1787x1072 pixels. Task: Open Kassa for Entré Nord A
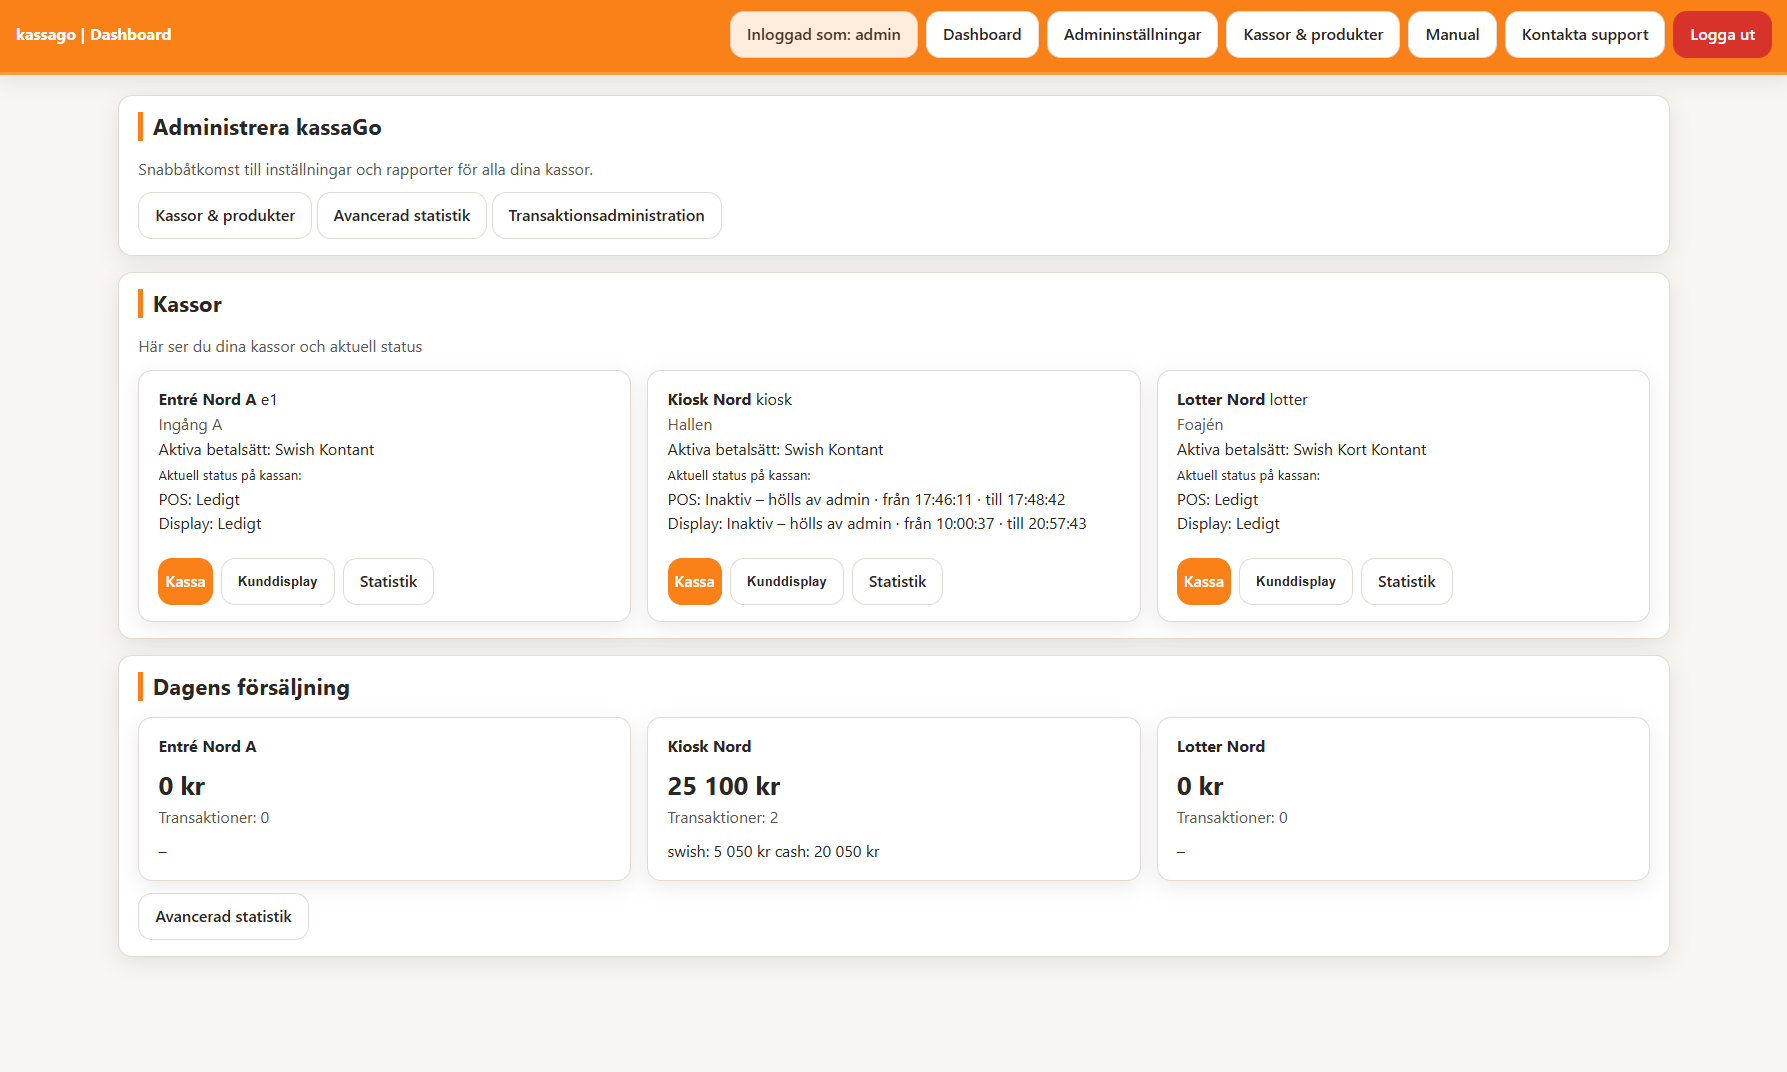tap(185, 582)
